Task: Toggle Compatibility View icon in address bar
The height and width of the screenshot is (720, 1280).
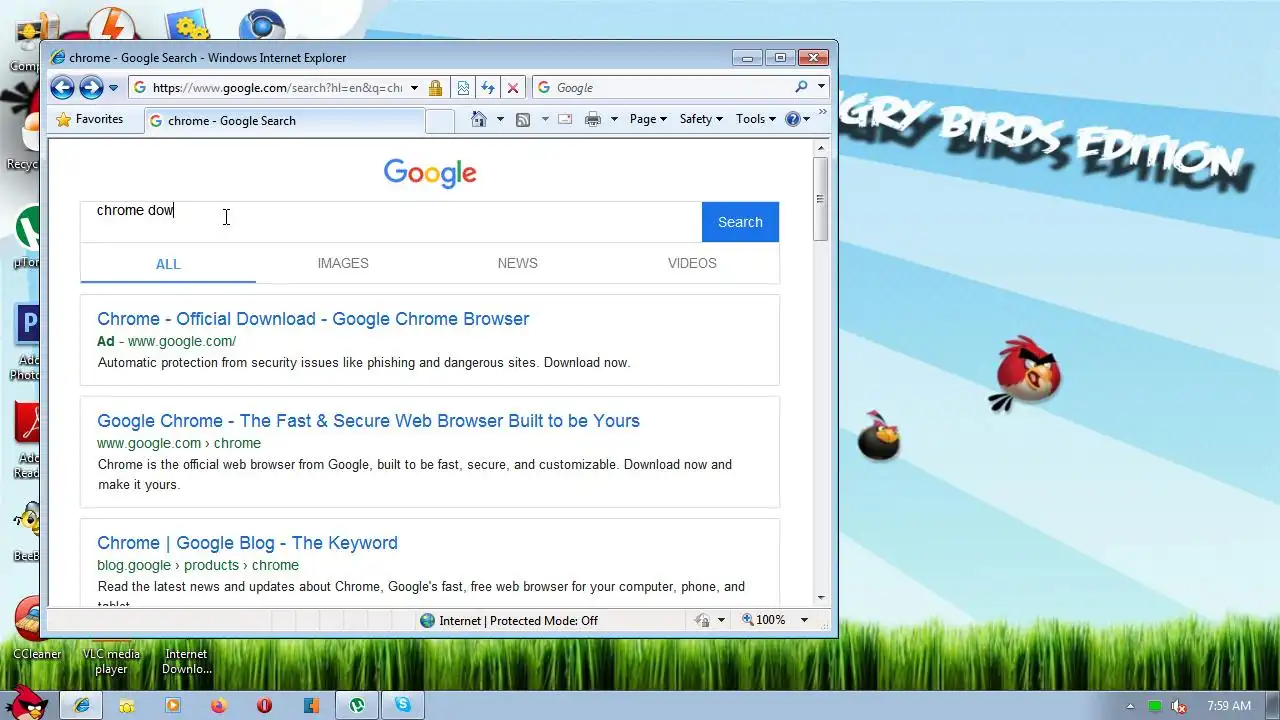Action: click(x=463, y=88)
